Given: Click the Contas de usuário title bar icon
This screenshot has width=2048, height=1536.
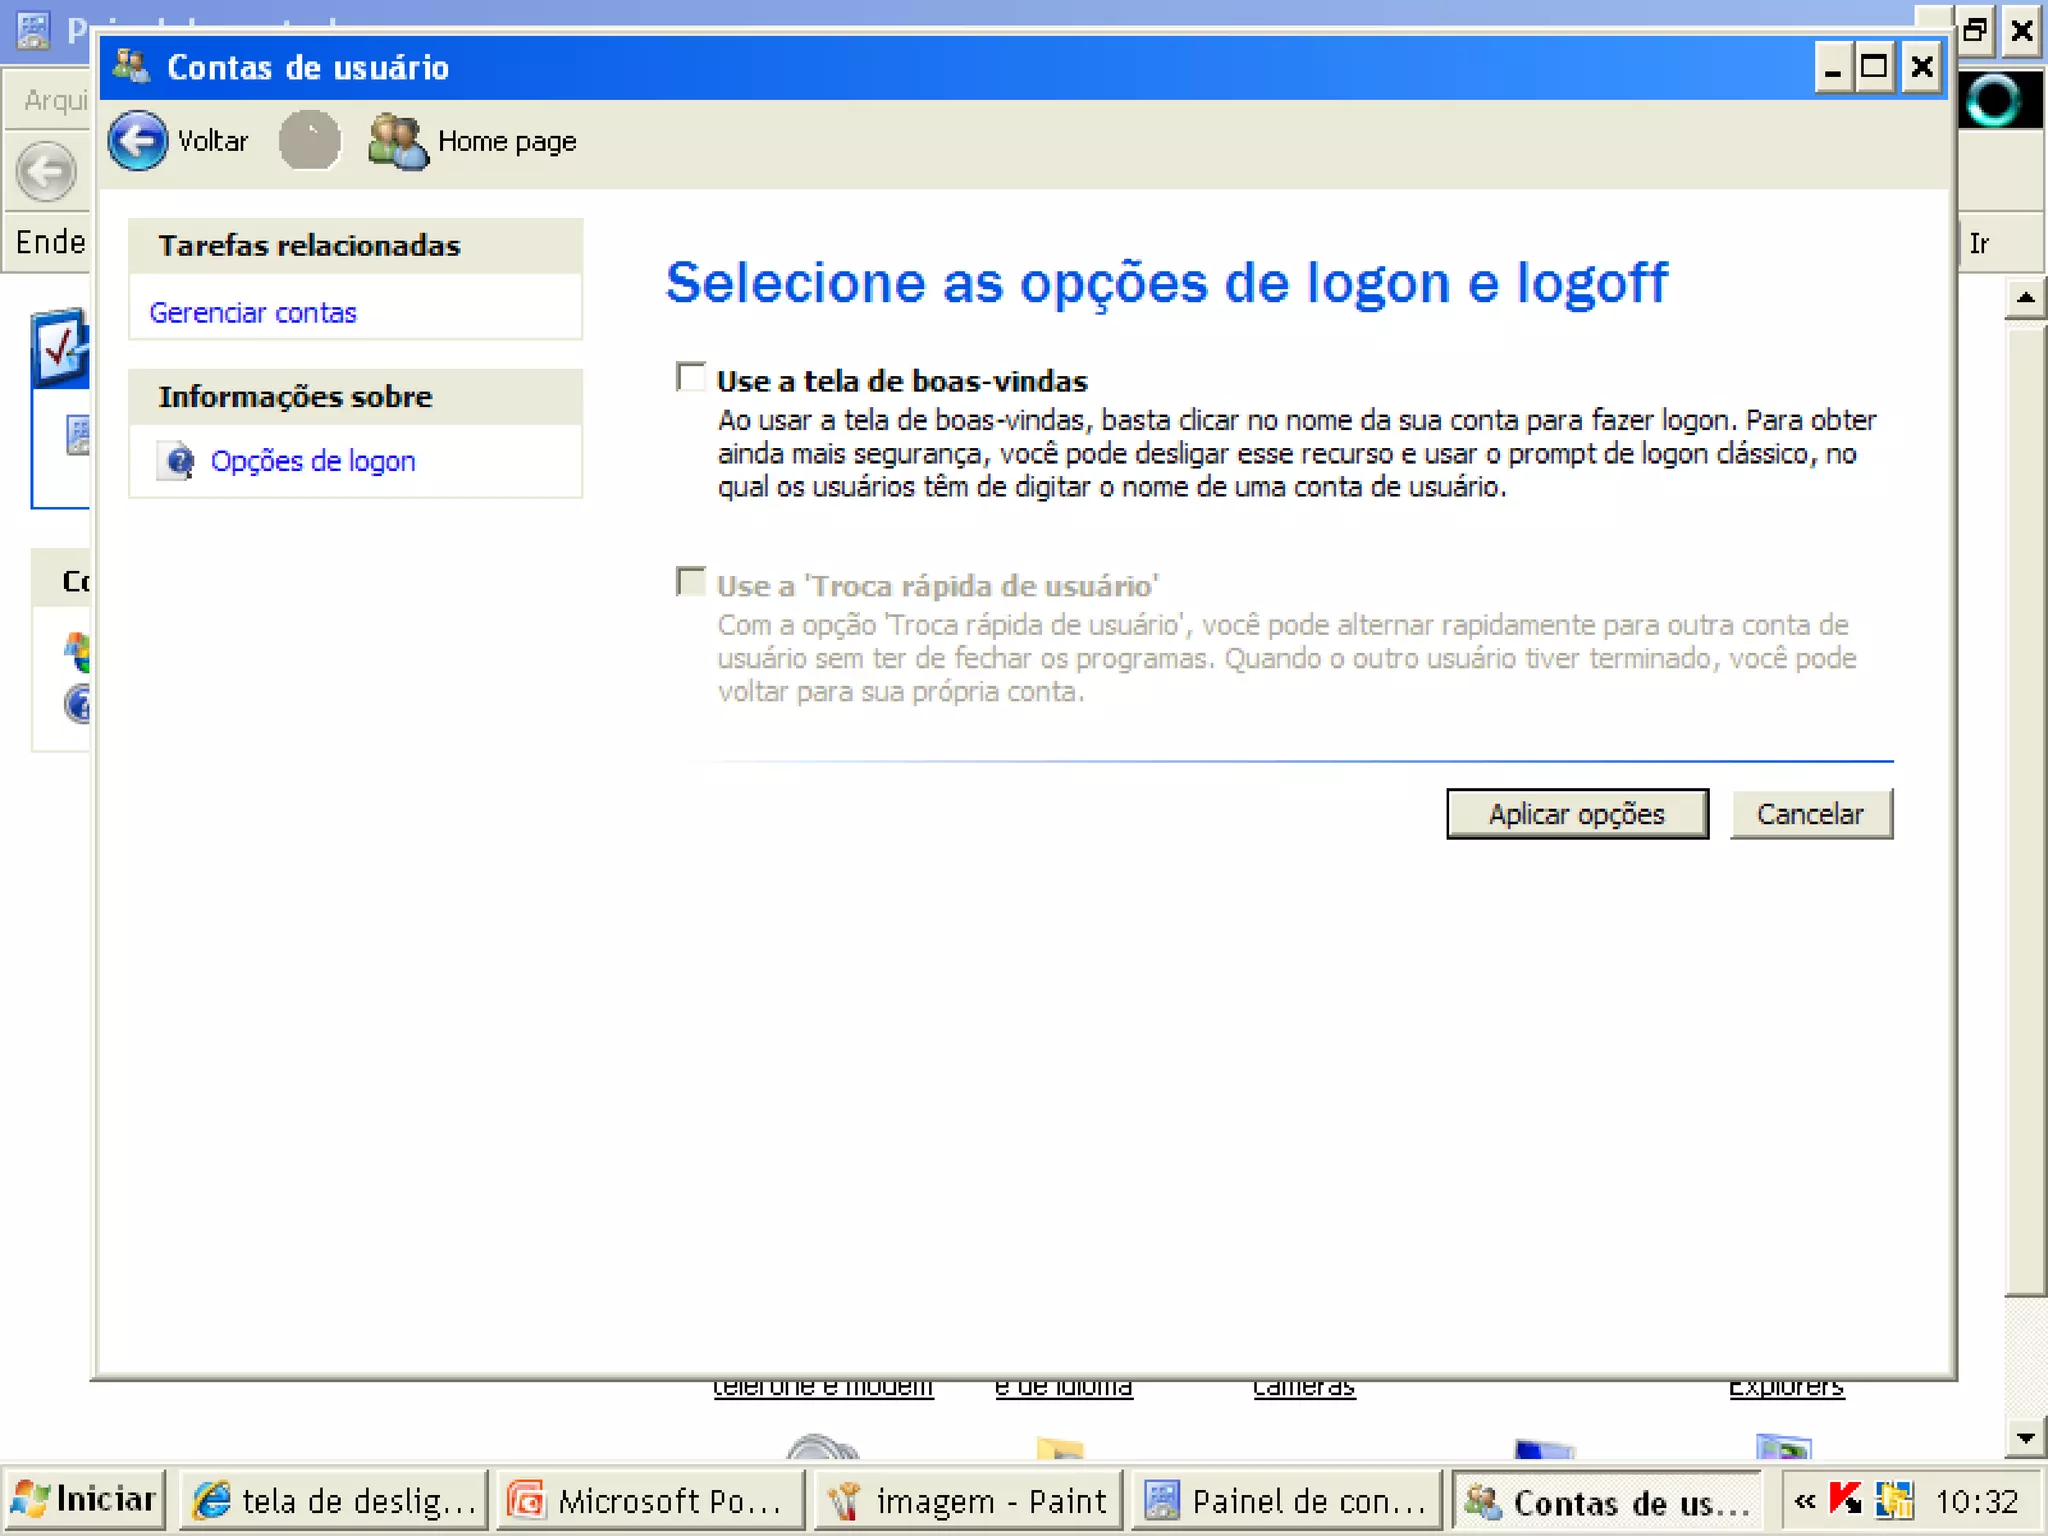Looking at the screenshot, I should coord(131,66).
